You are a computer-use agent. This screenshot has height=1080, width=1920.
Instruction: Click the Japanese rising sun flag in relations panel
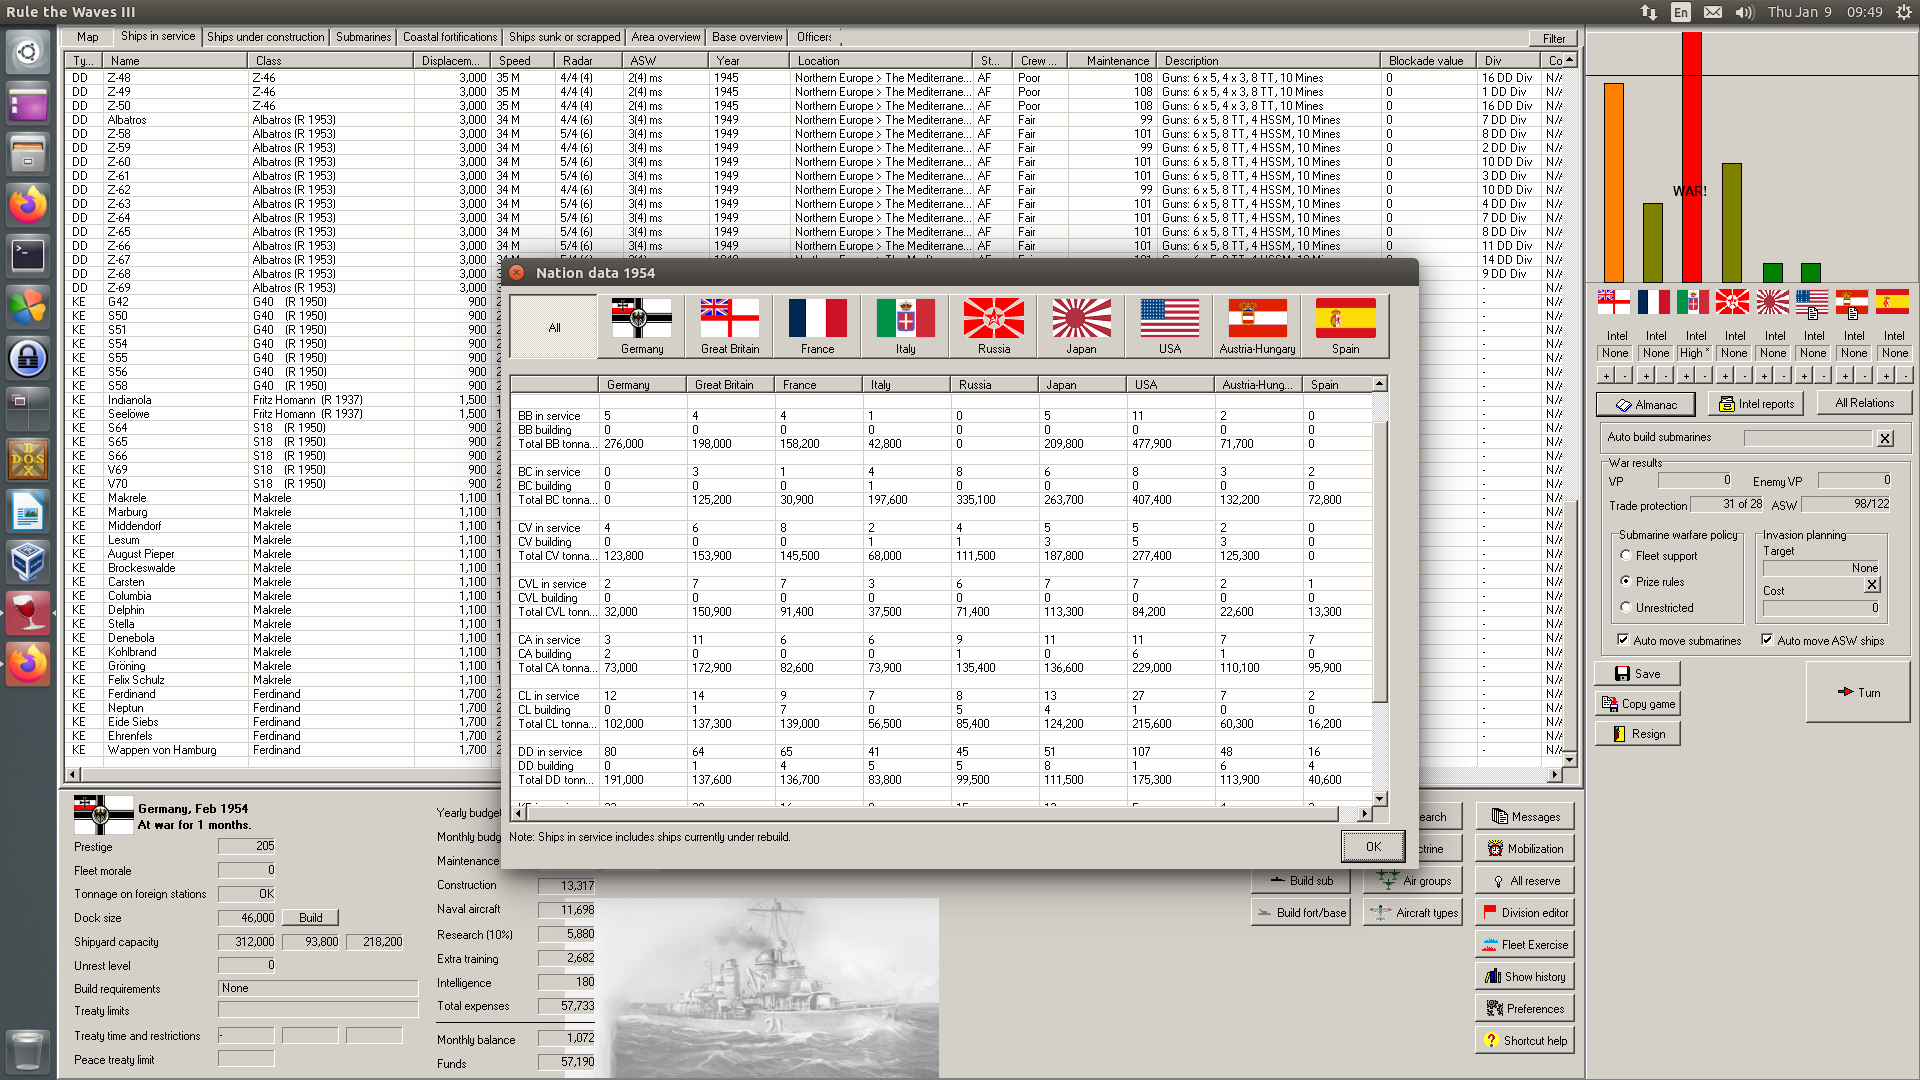click(1772, 301)
